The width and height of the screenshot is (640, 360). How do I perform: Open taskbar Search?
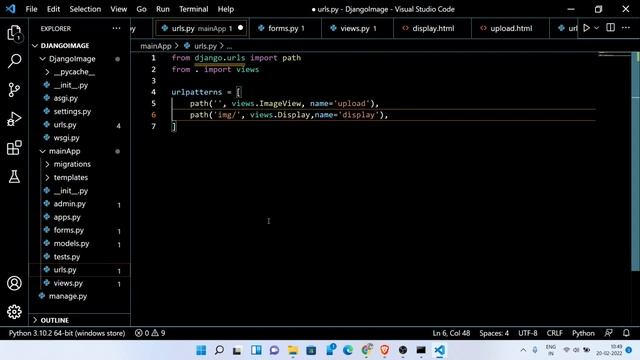tap(219, 350)
